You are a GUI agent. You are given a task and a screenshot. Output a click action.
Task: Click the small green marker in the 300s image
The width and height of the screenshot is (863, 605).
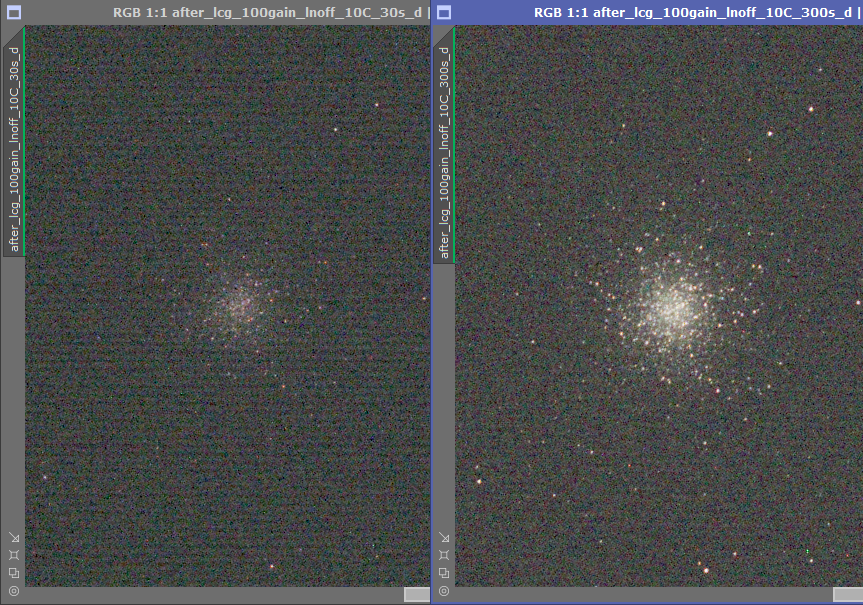pyautogui.click(x=807, y=551)
